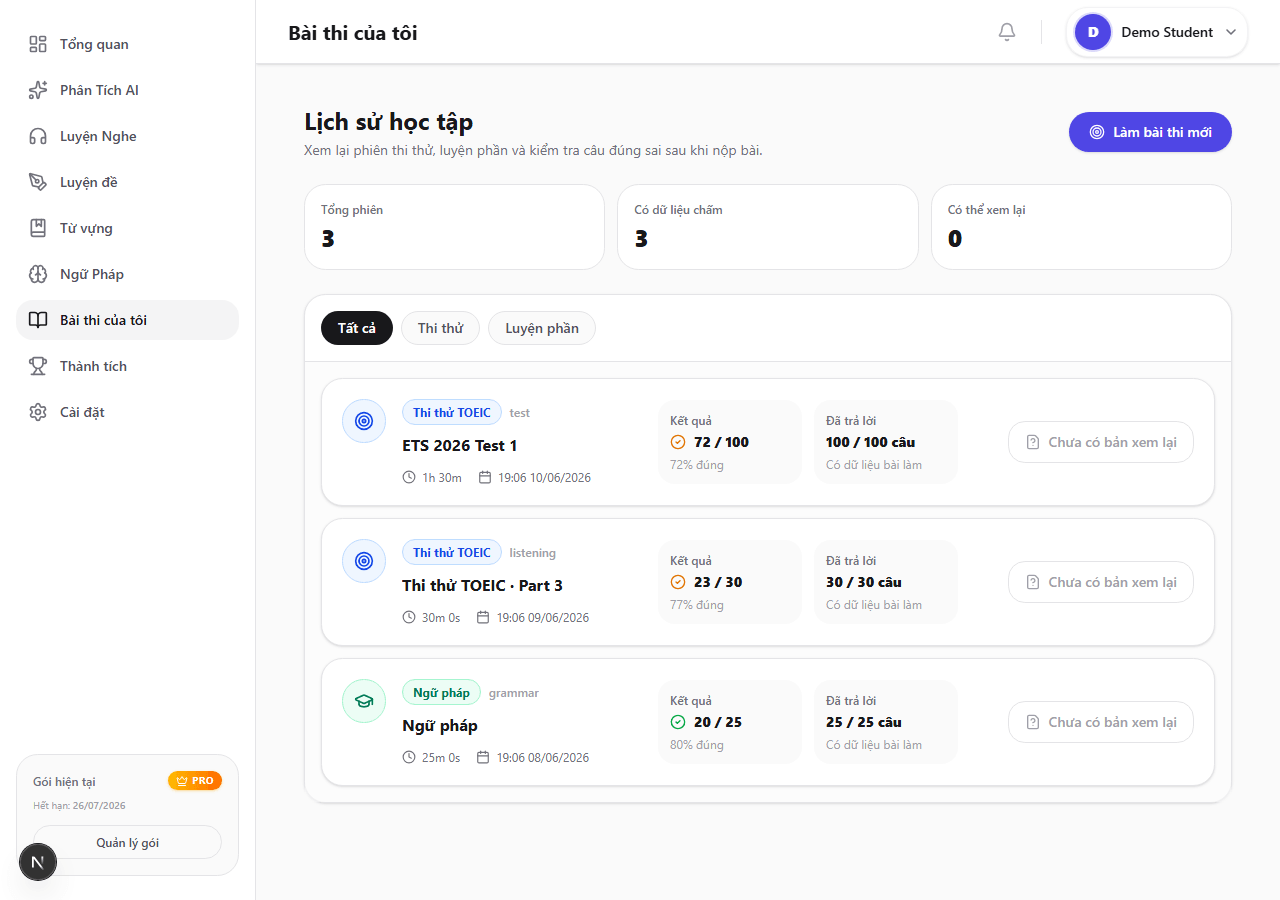Click the ETS 2026 Test 1 target icon
1280x900 pixels.
(x=364, y=421)
